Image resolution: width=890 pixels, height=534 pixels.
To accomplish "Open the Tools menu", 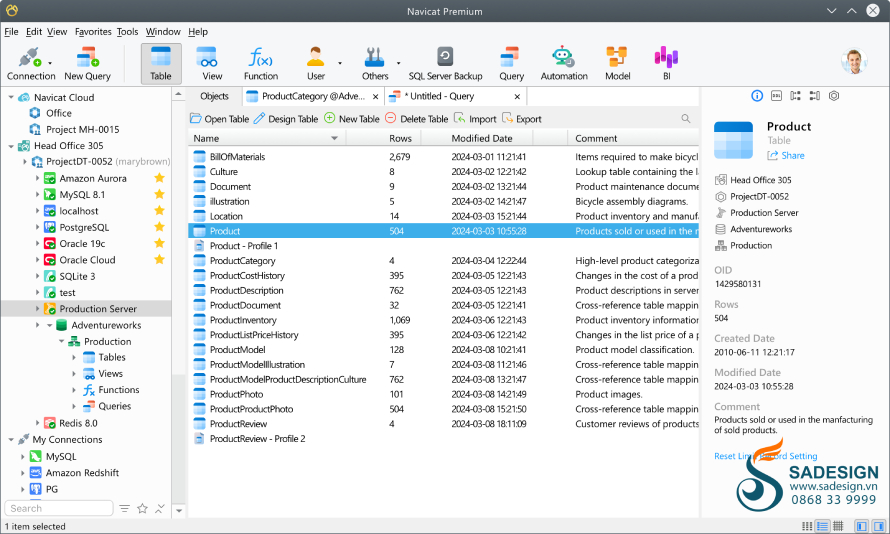I will 128,32.
